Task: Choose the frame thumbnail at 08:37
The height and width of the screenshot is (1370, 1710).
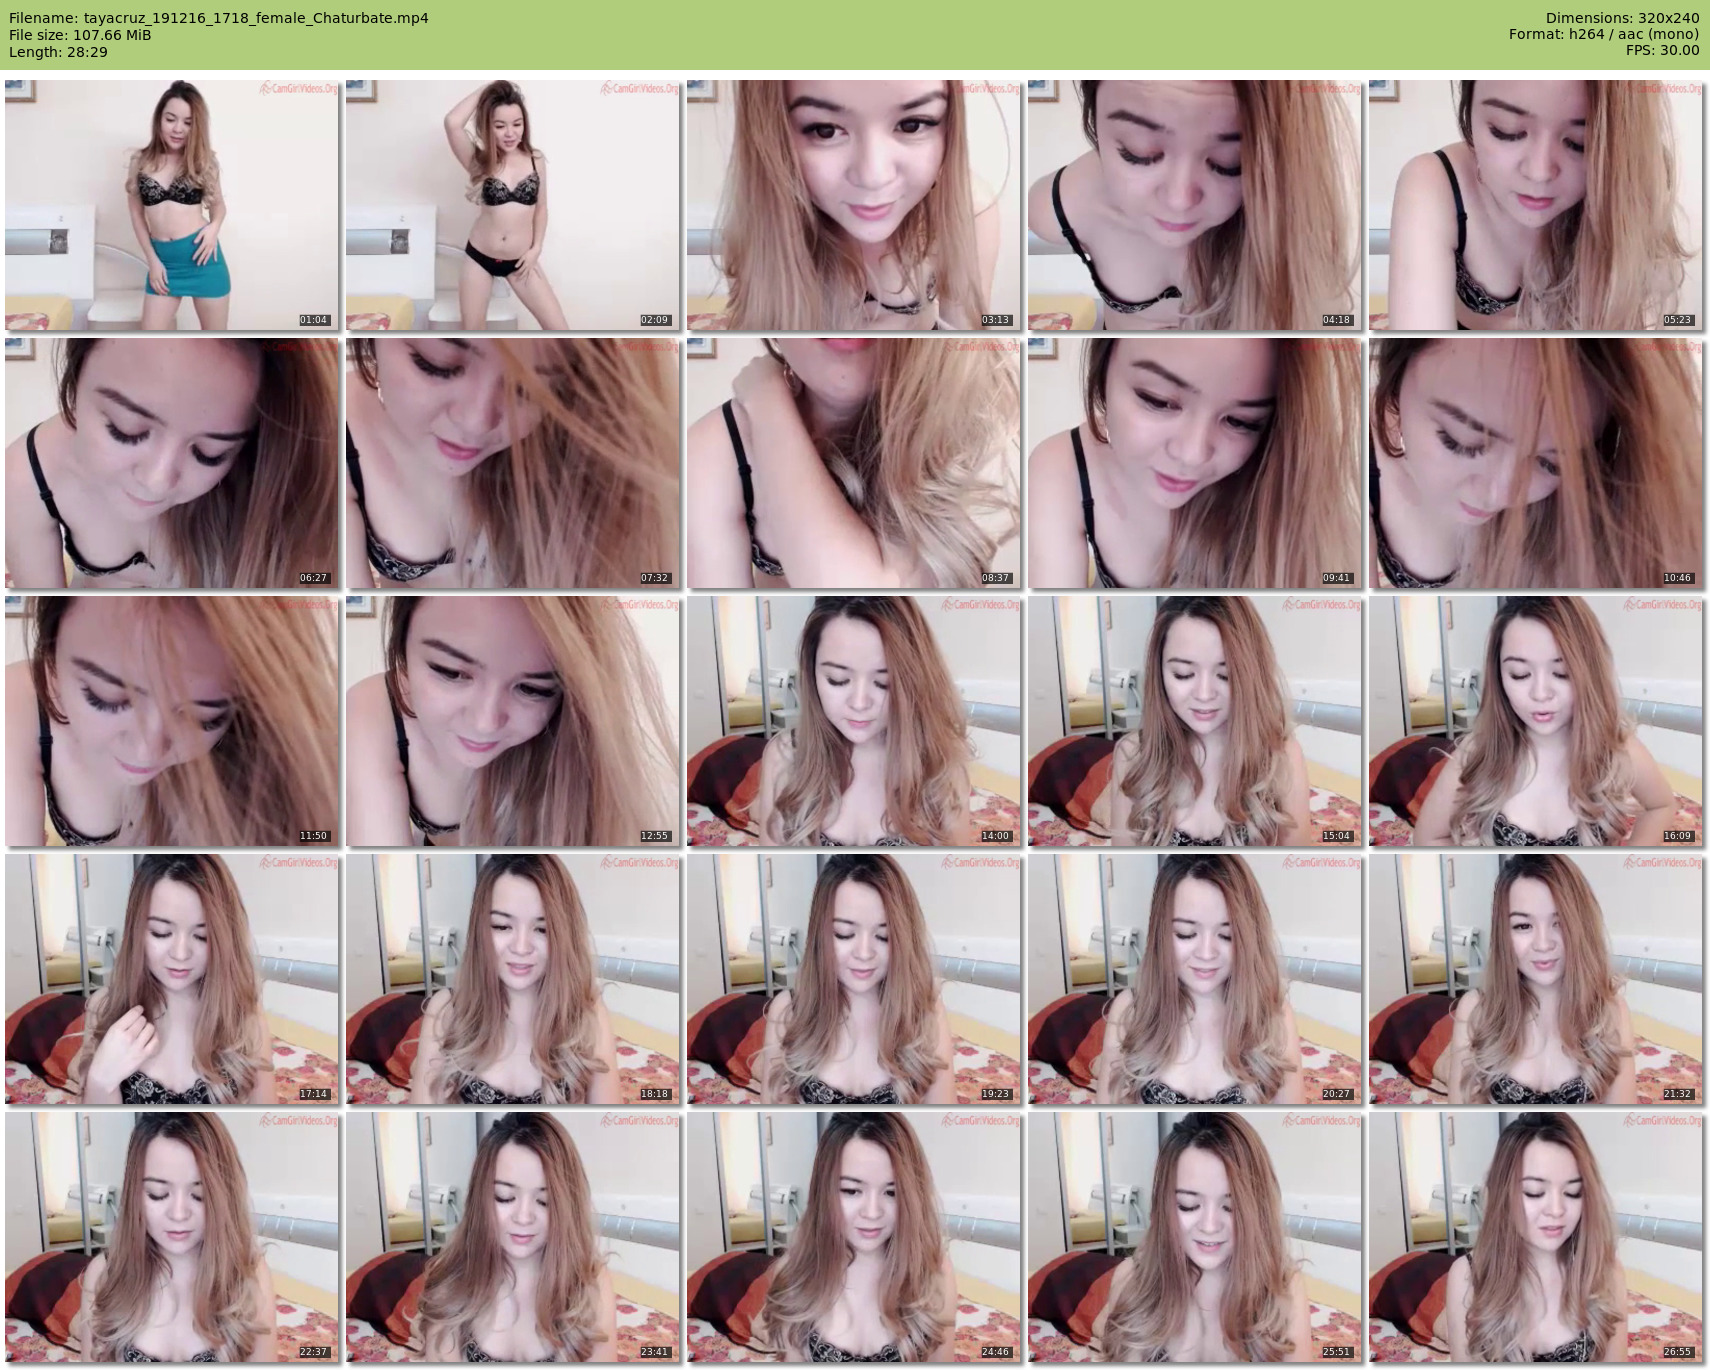Action: [854, 463]
